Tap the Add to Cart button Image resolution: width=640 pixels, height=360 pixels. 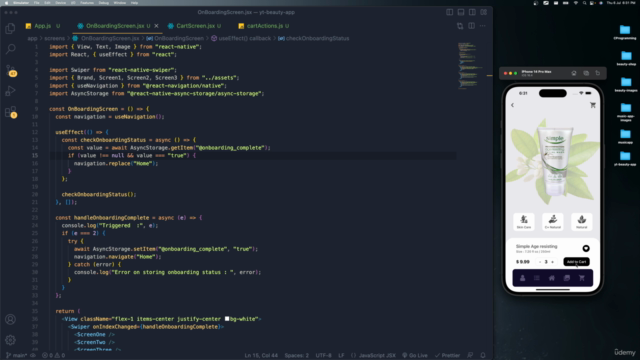pos(576,262)
